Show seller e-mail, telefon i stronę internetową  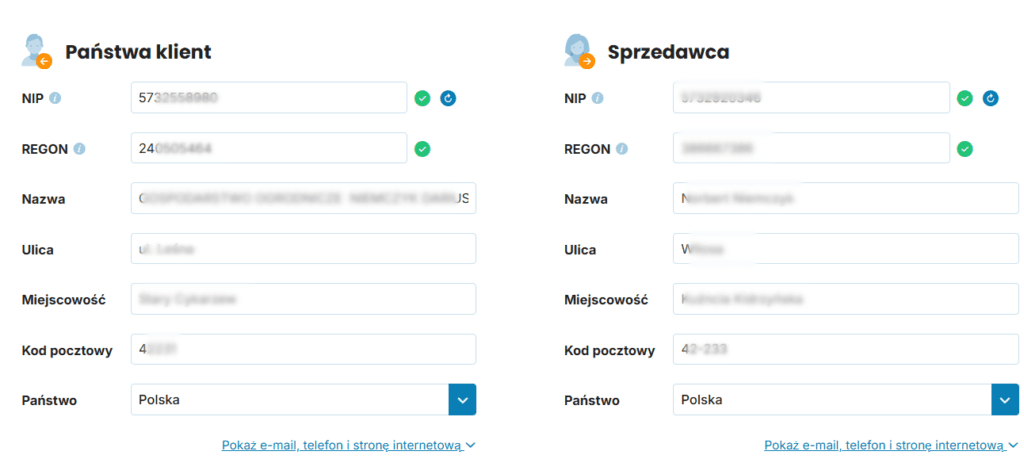tap(890, 446)
